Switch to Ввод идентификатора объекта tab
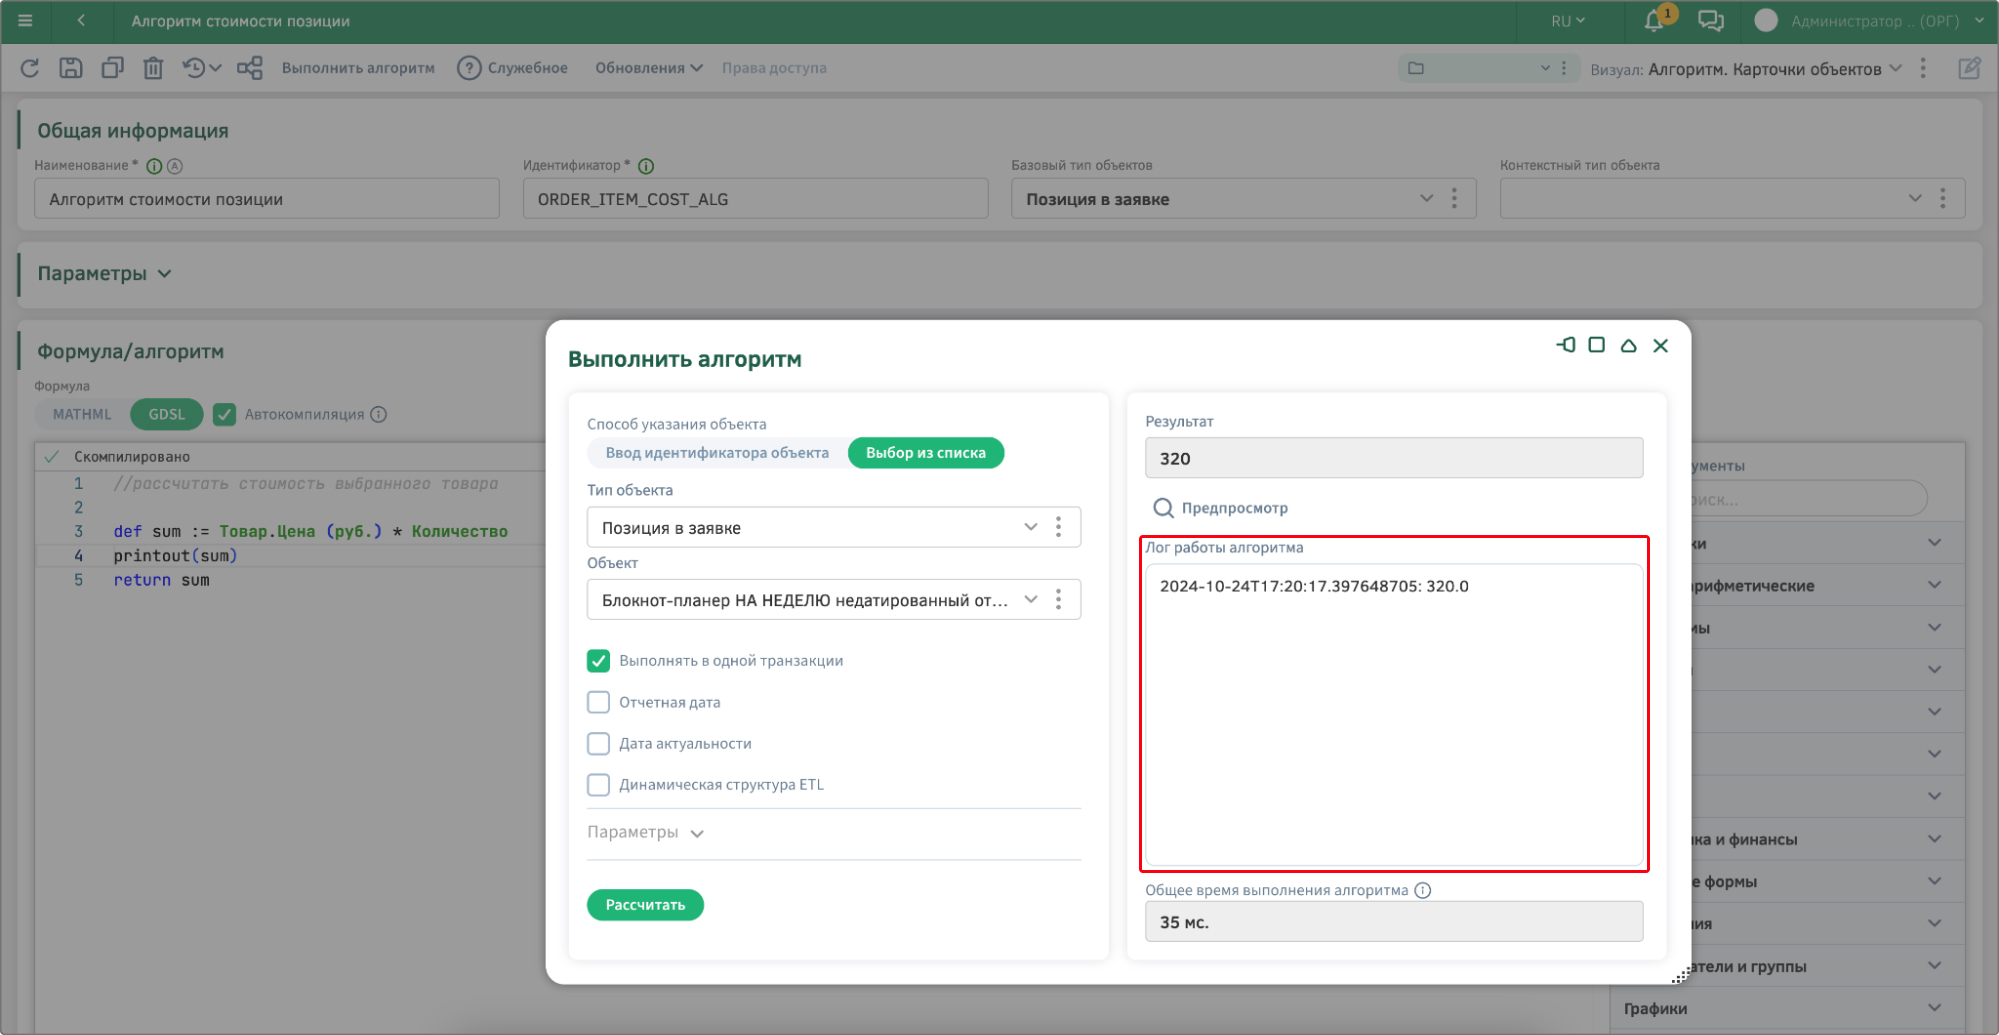 [x=716, y=453]
